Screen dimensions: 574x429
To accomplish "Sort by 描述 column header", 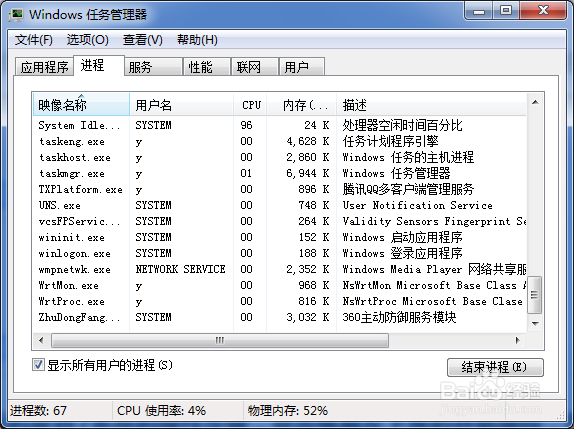I will coord(431,105).
